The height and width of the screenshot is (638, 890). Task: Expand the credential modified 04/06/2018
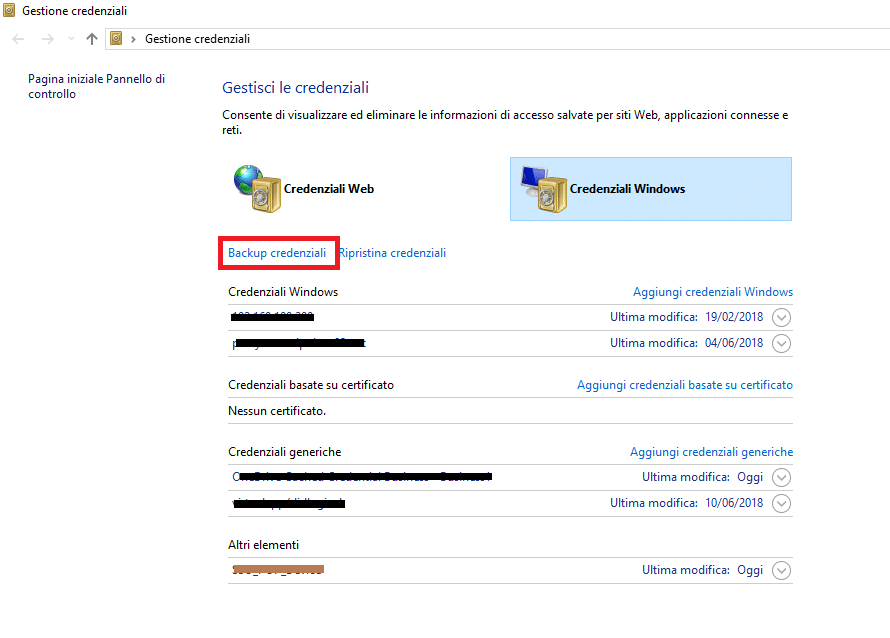782,343
